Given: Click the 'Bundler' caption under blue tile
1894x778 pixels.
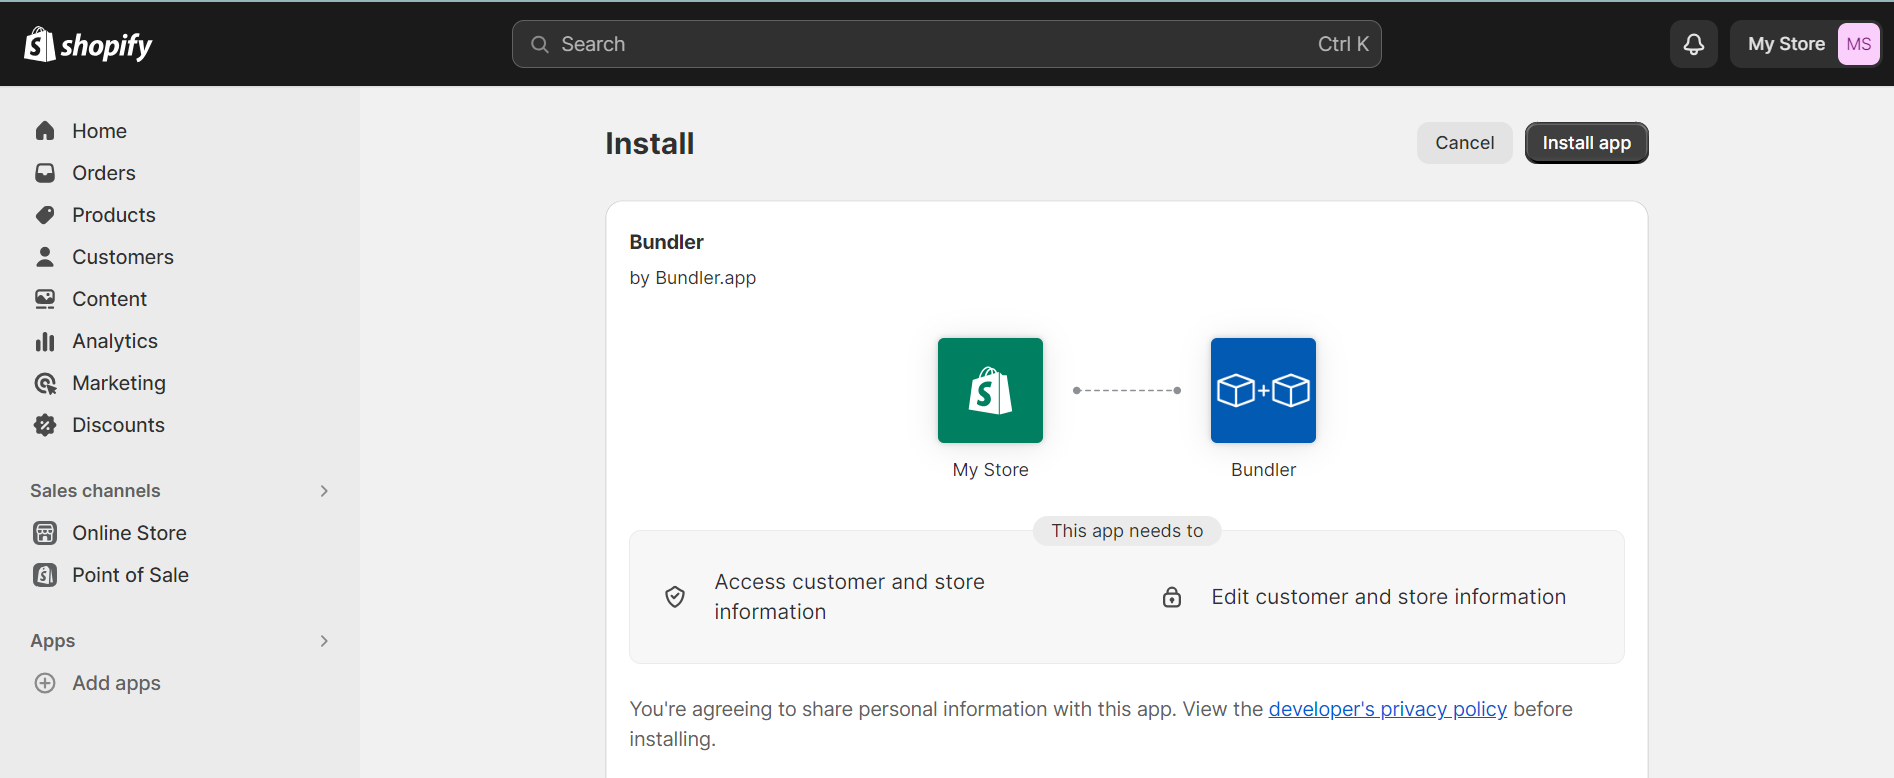Looking at the screenshot, I should tap(1263, 470).
